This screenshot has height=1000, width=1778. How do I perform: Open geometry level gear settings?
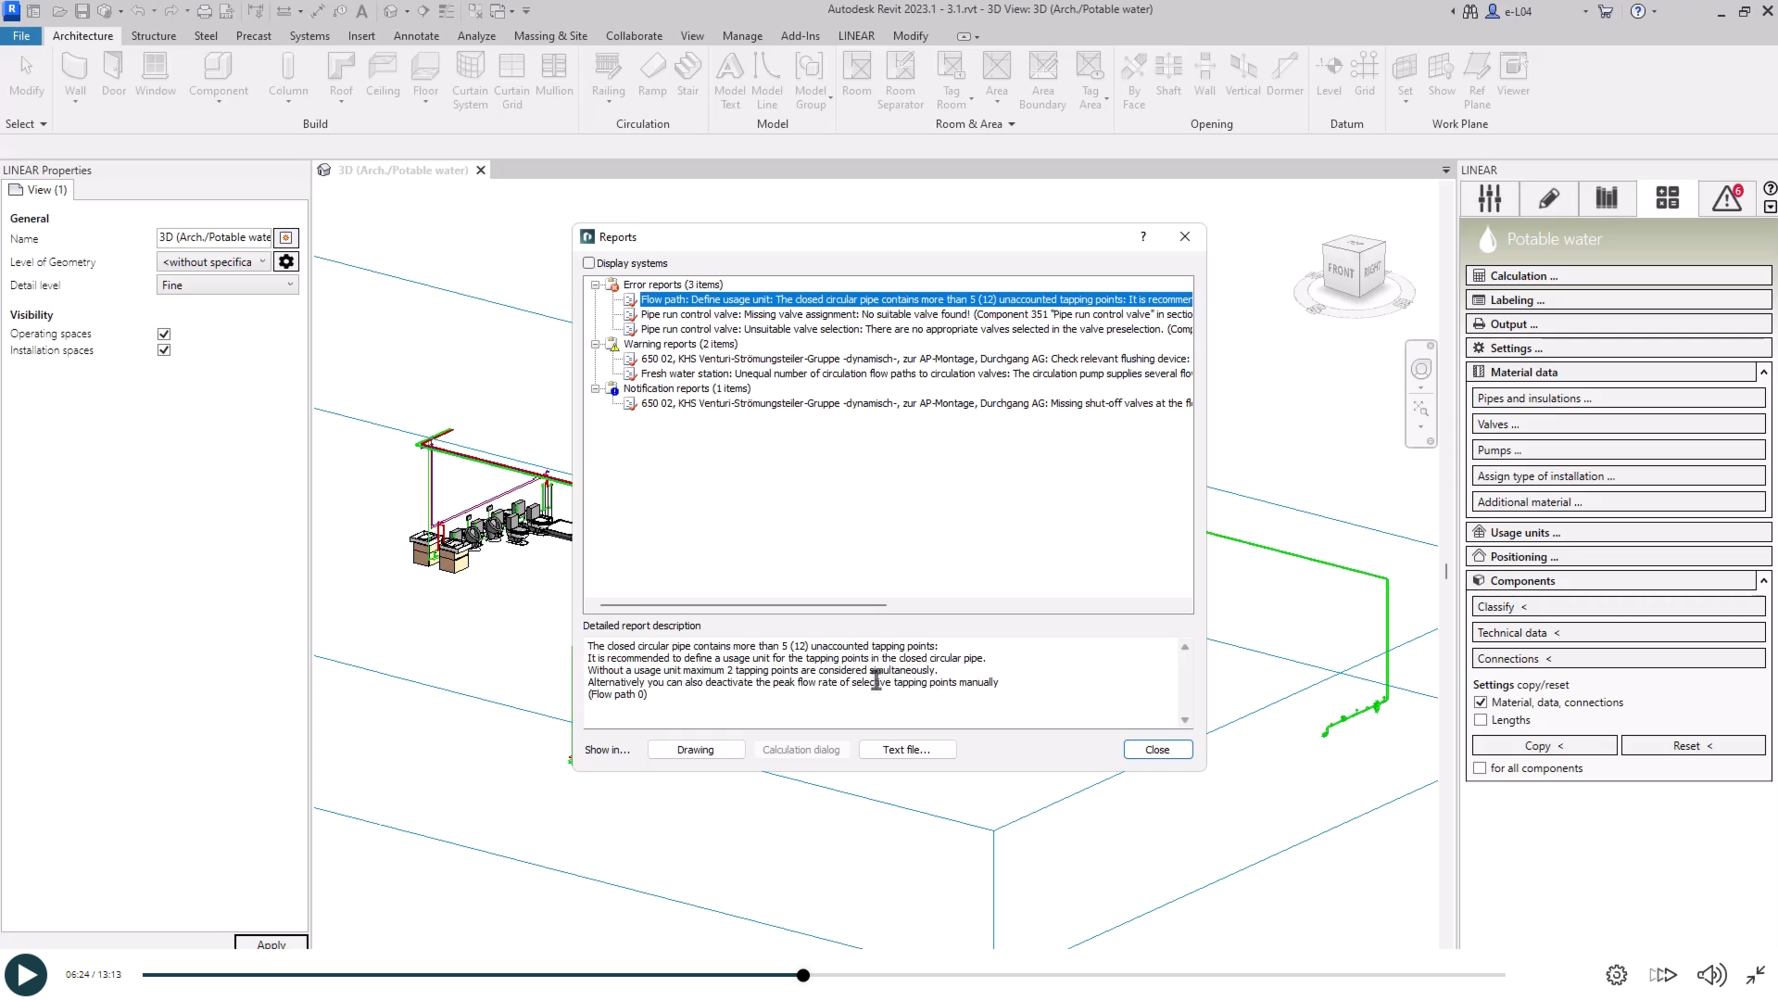point(286,262)
